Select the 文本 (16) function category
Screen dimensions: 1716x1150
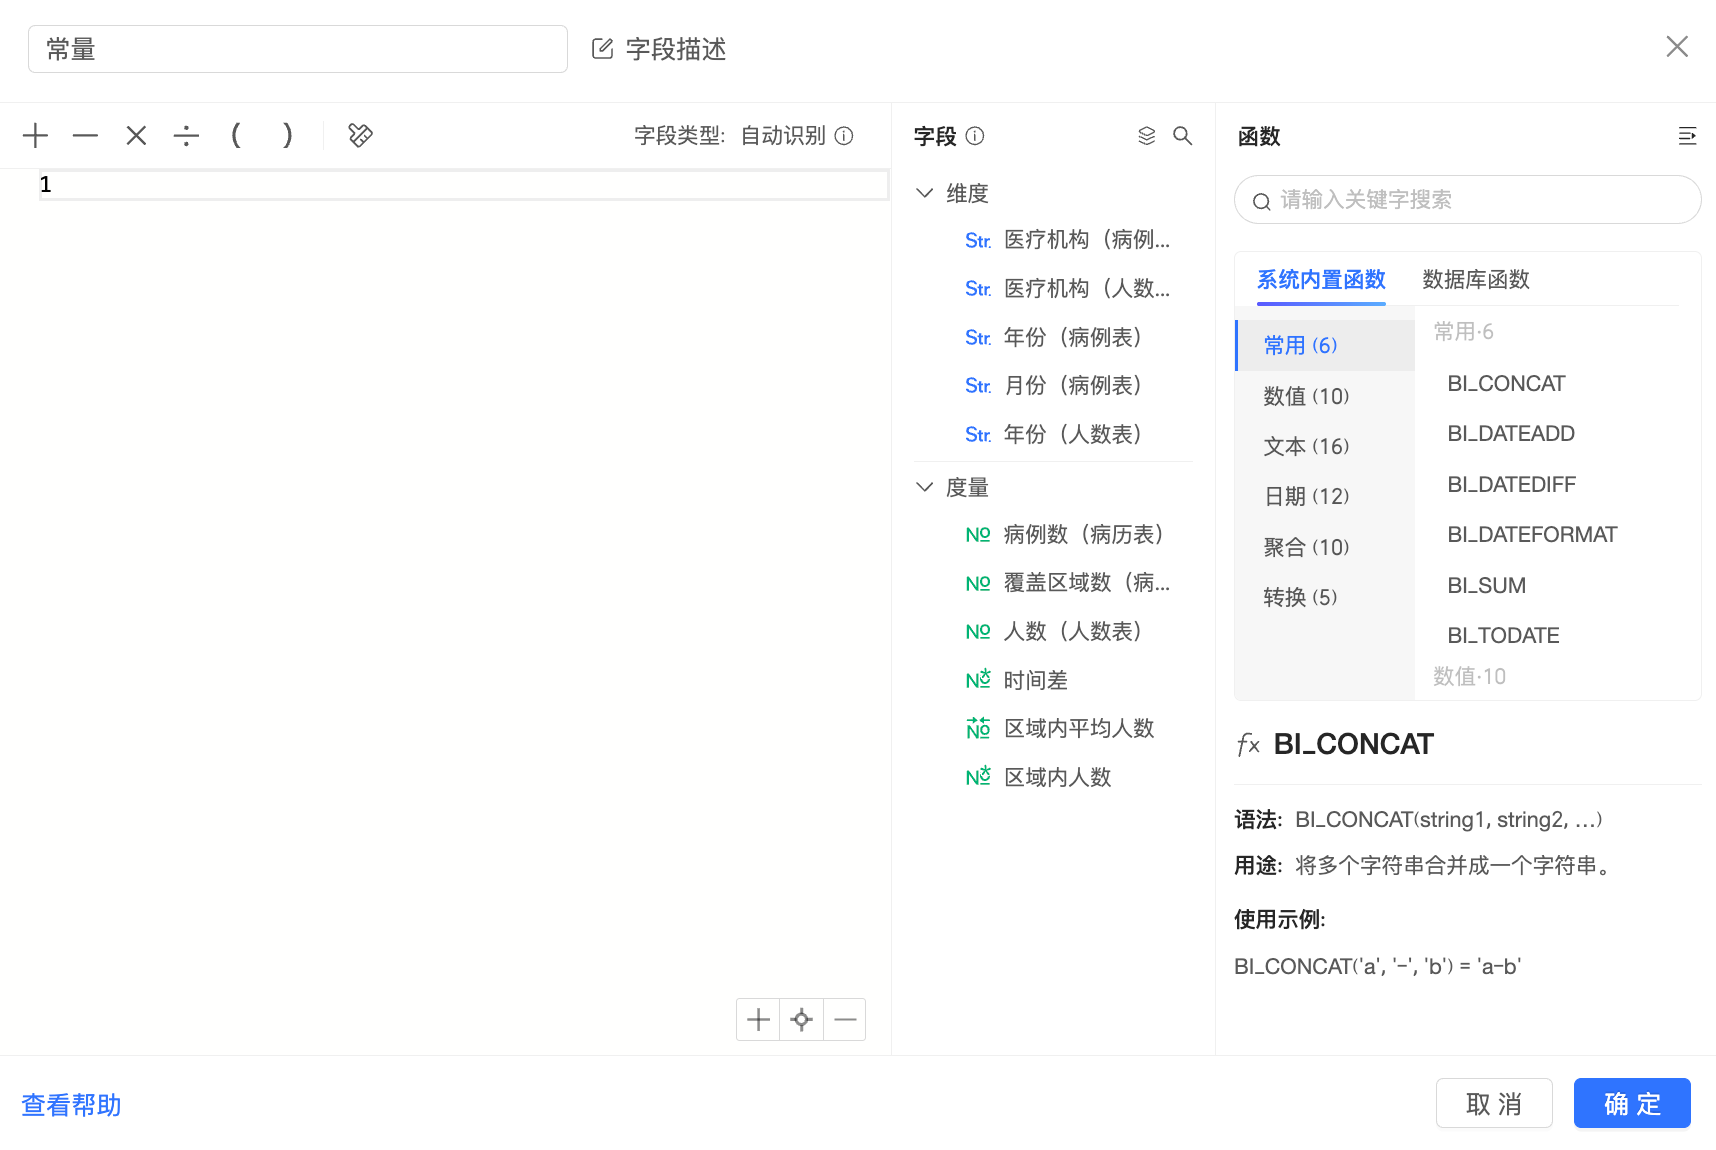point(1325,446)
